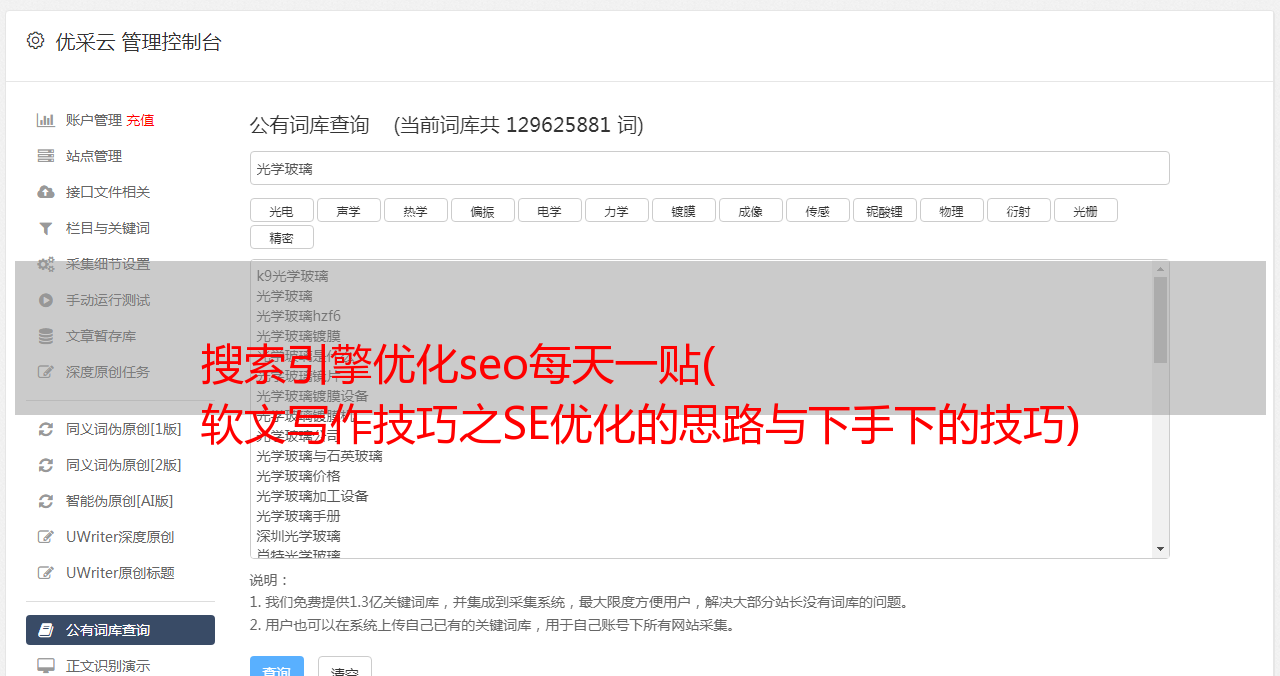Viewport: 1280px width, 676px height.
Task: Click the gear icon beside 优采云 管理控制台
Action: click(35, 41)
